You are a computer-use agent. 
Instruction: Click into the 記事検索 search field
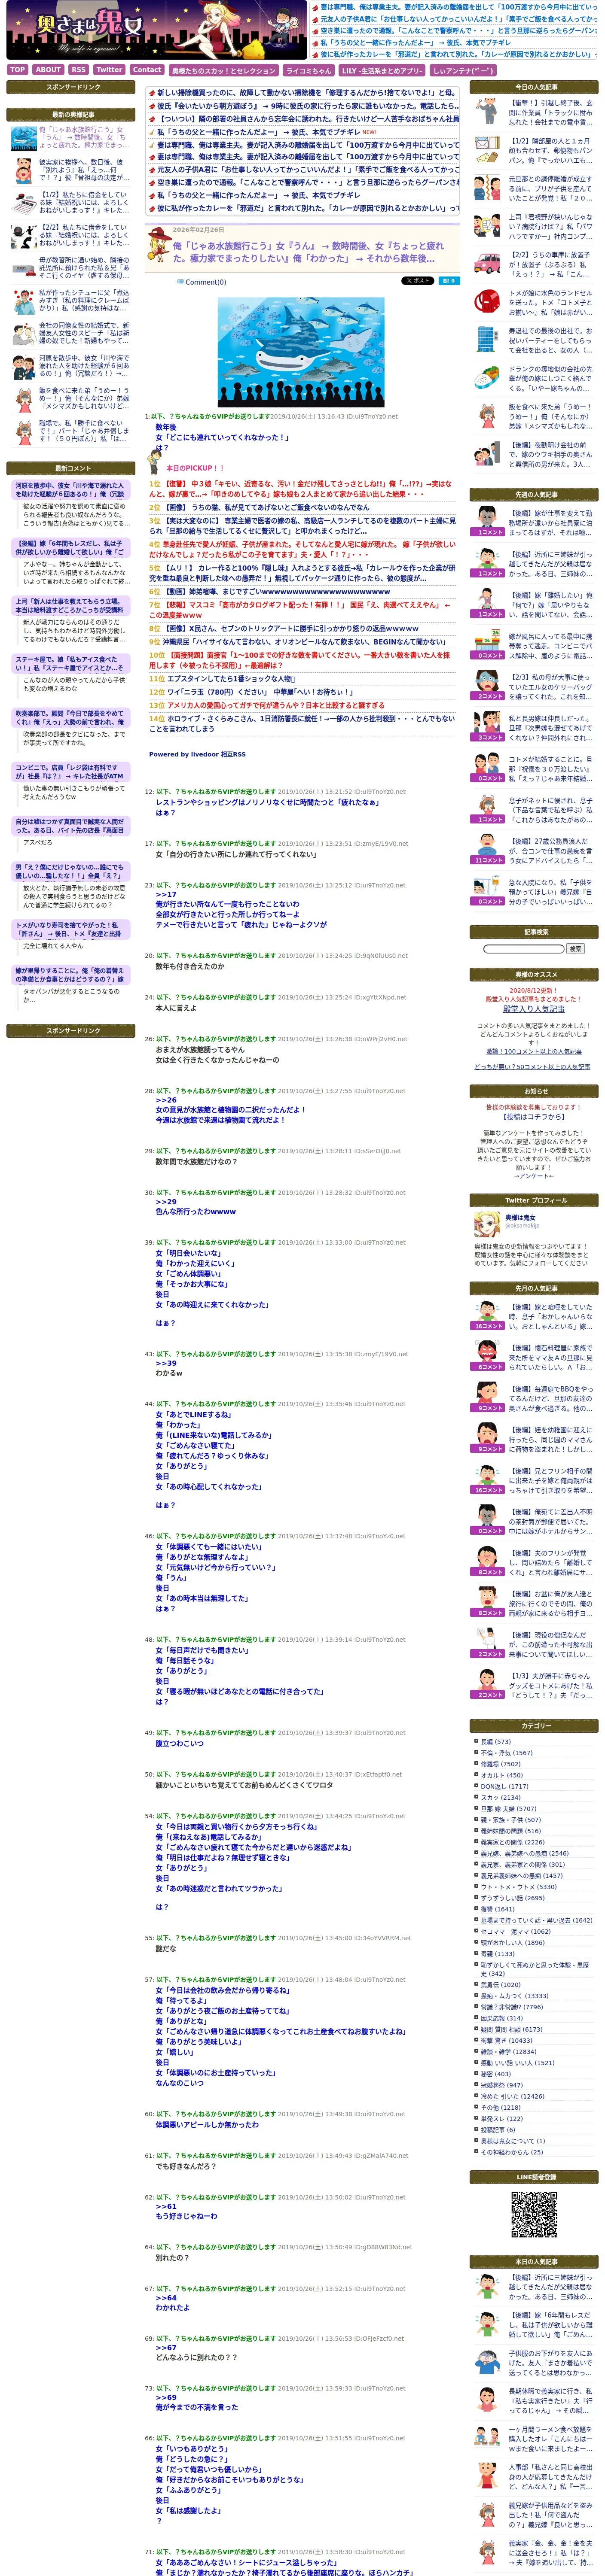pos(523,949)
